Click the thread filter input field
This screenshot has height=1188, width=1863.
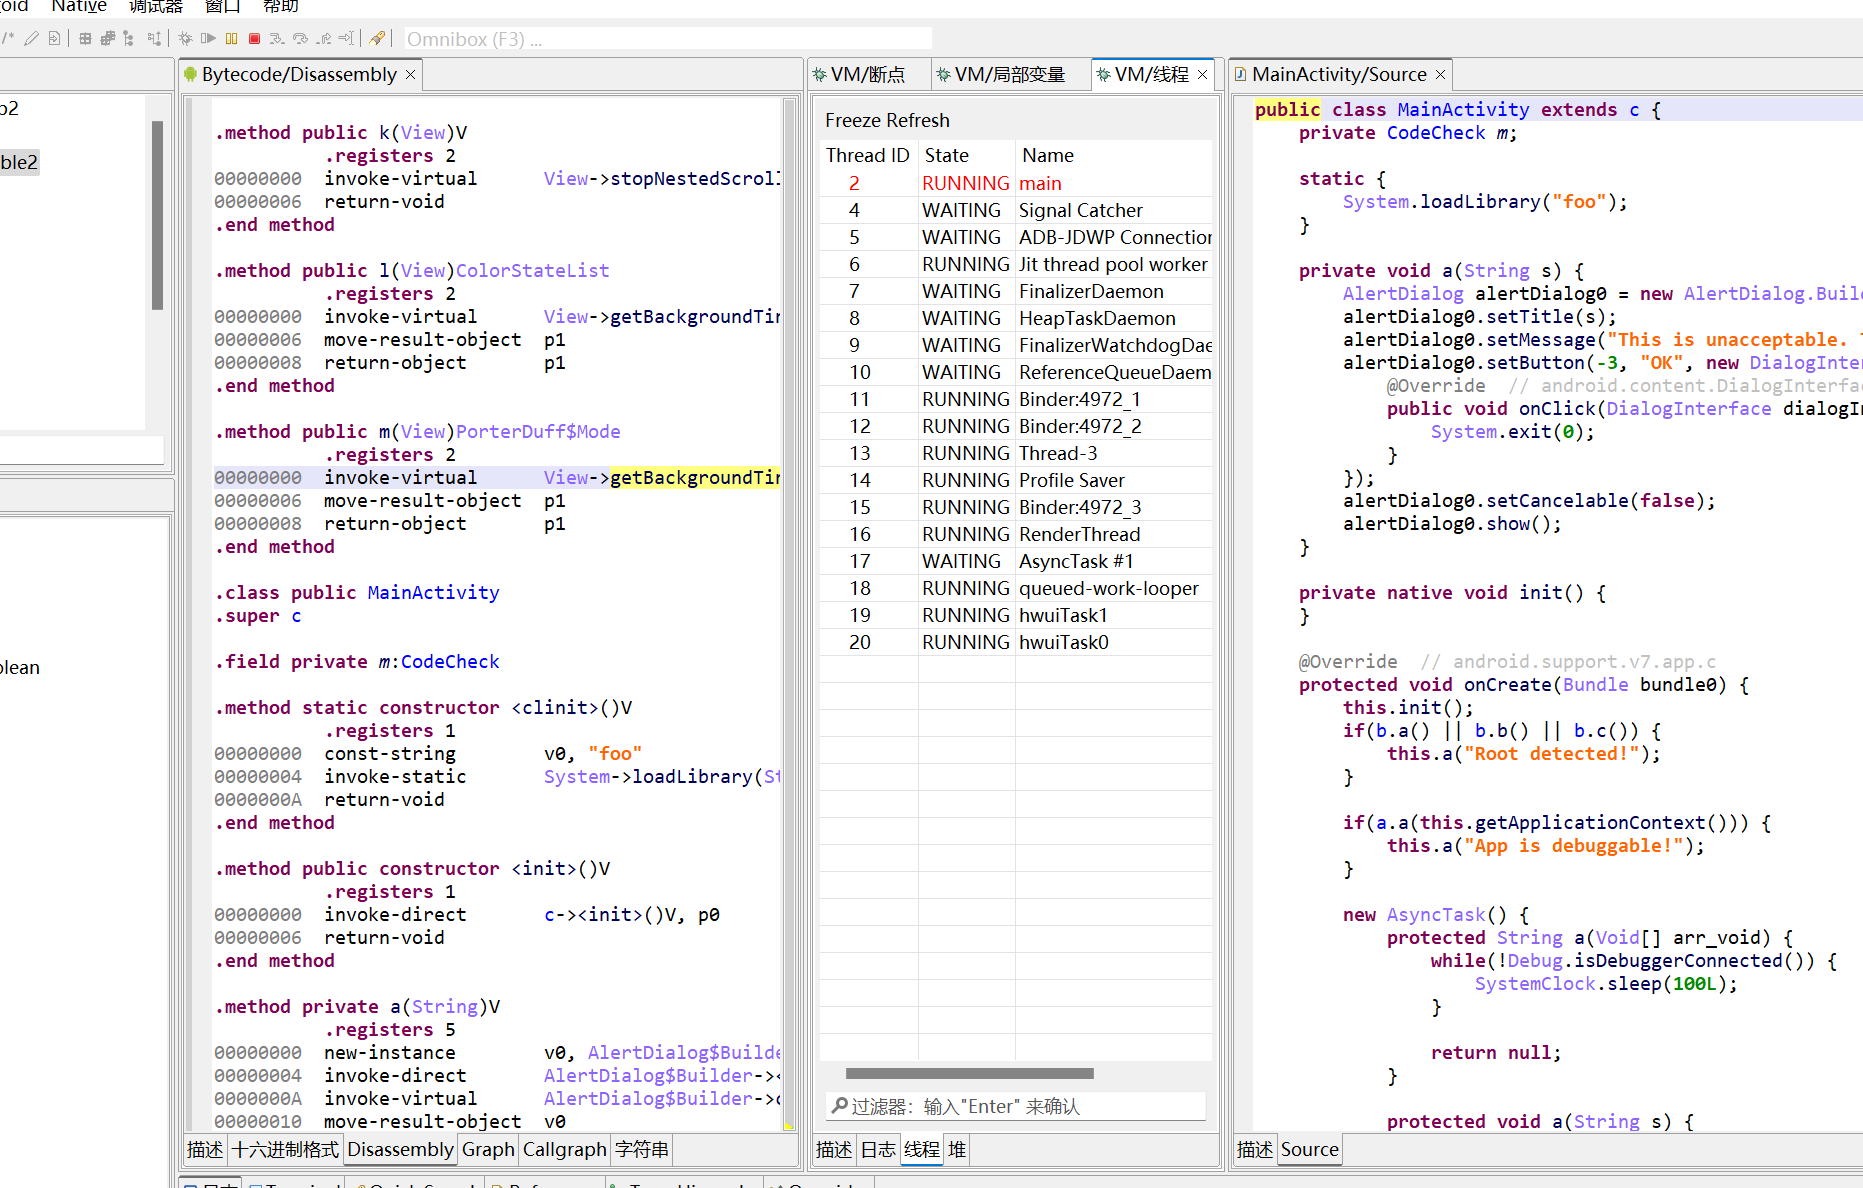coord(1016,1106)
